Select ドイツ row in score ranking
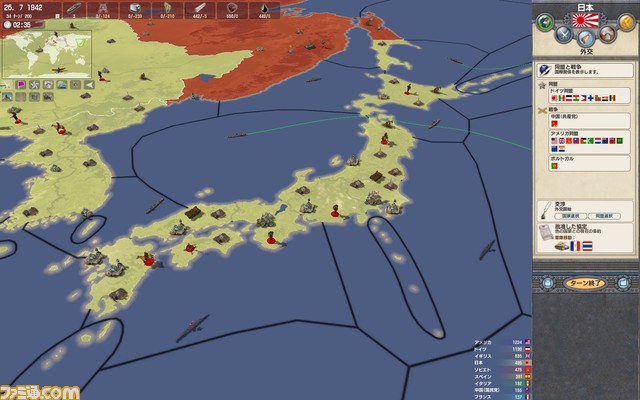The image size is (640, 400). [502, 349]
